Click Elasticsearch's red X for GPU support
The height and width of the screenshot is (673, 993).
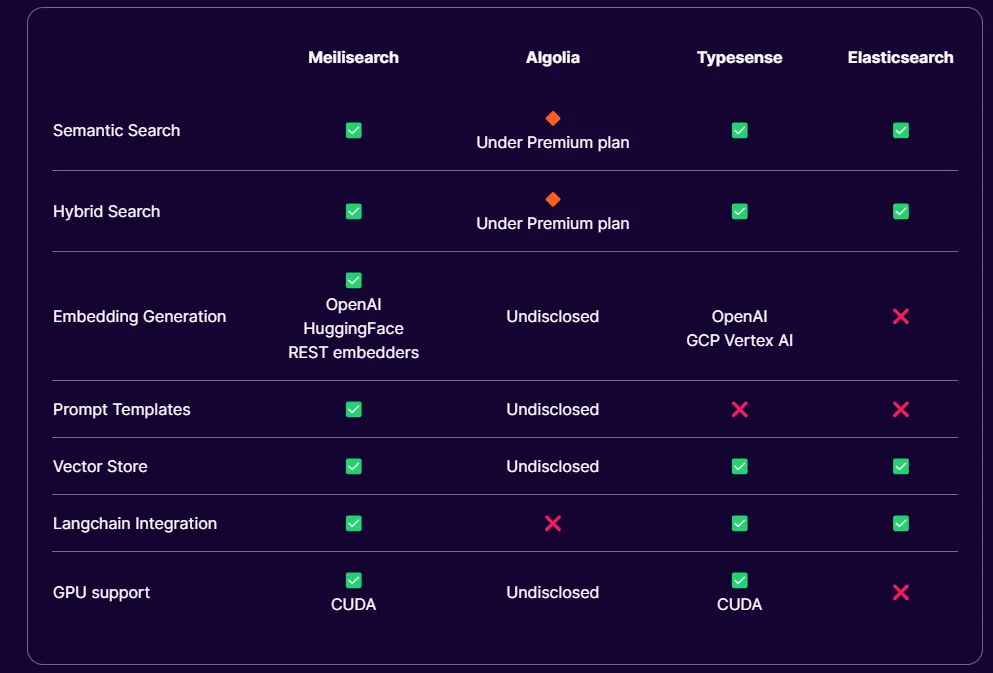coord(900,592)
